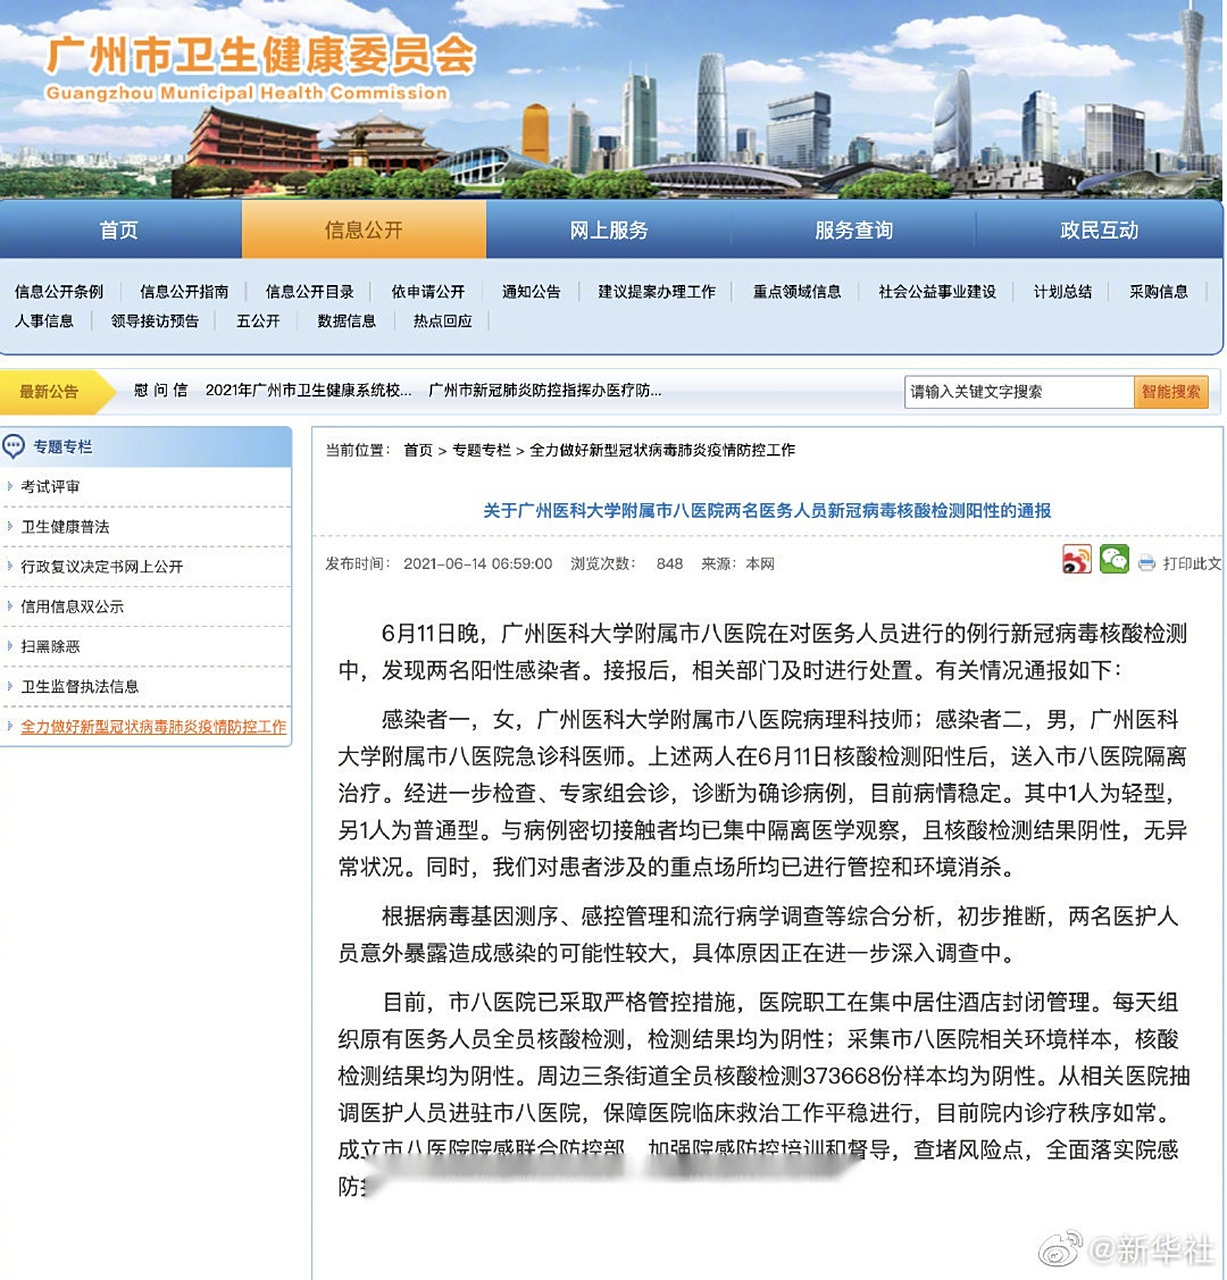Open the 通知公告 link

(x=530, y=291)
